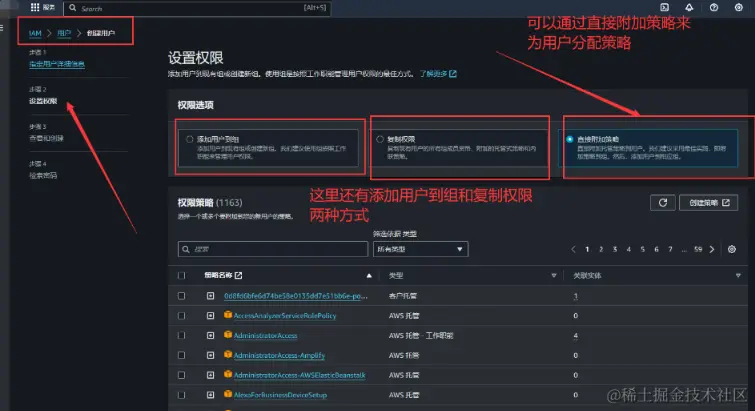This screenshot has height=411, width=755.
Task: Click the AdministratorAccess-Amplify orange policy icon
Action: (x=228, y=355)
